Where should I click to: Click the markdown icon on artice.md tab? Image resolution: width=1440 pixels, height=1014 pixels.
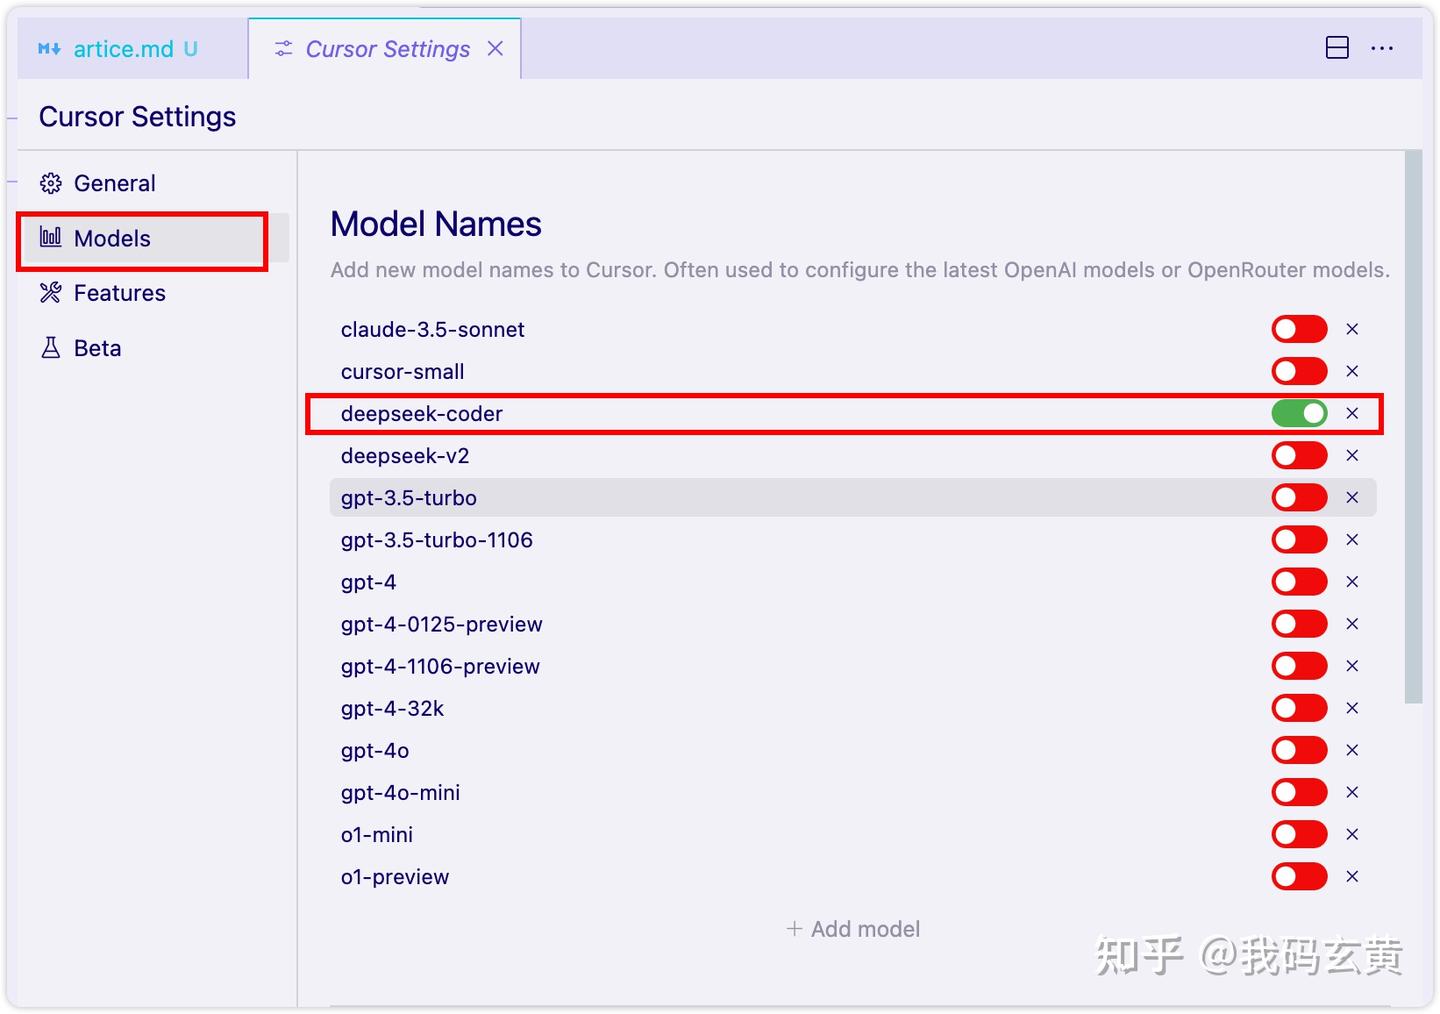pos(49,48)
